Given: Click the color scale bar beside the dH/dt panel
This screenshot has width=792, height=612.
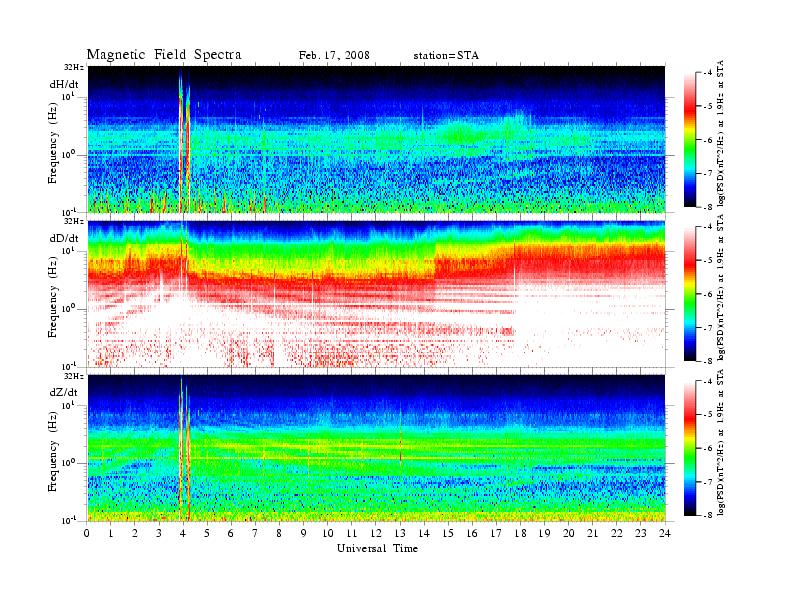Looking at the screenshot, I should pyautogui.click(x=690, y=140).
